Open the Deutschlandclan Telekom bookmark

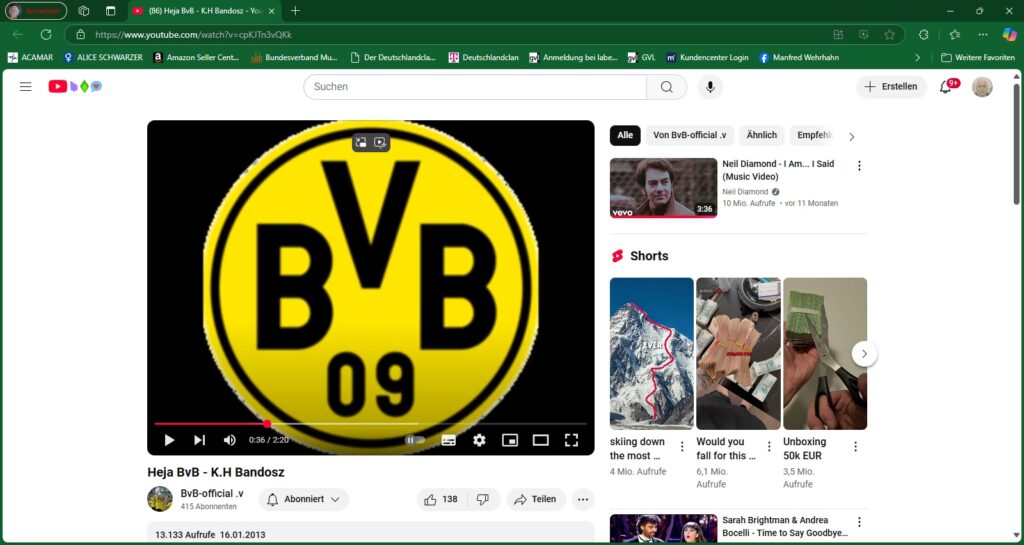[483, 57]
